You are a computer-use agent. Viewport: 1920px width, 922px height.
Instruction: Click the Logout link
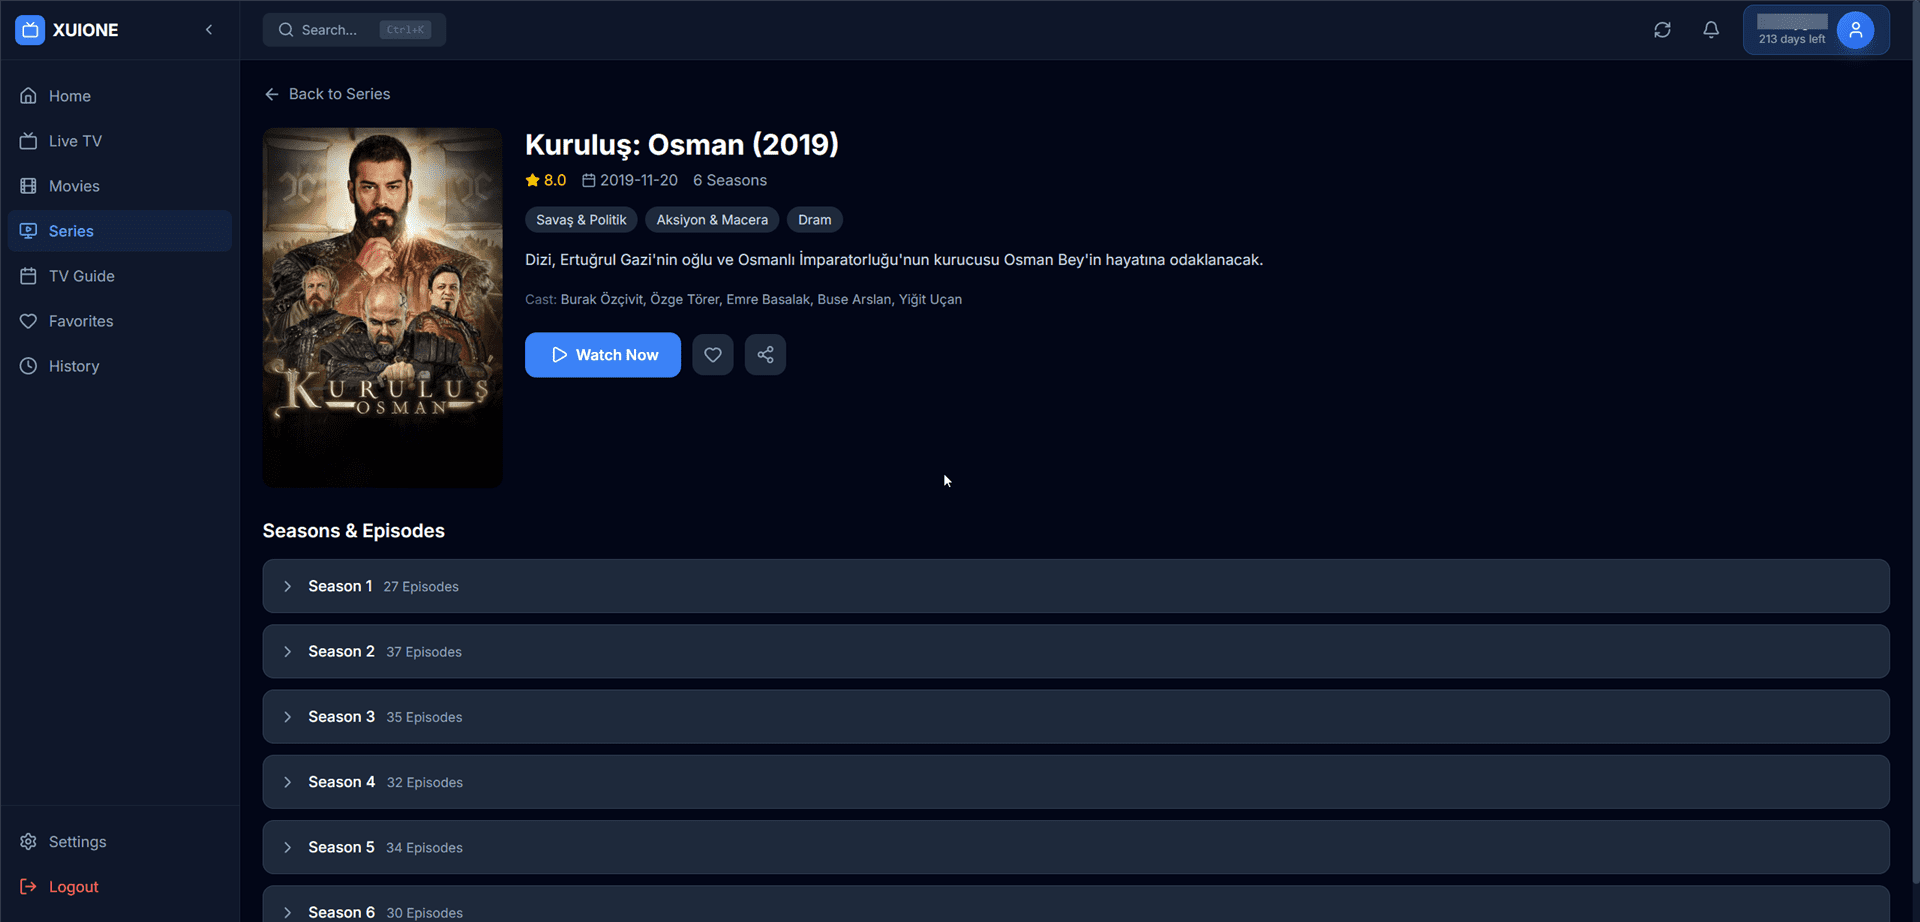coord(73,887)
